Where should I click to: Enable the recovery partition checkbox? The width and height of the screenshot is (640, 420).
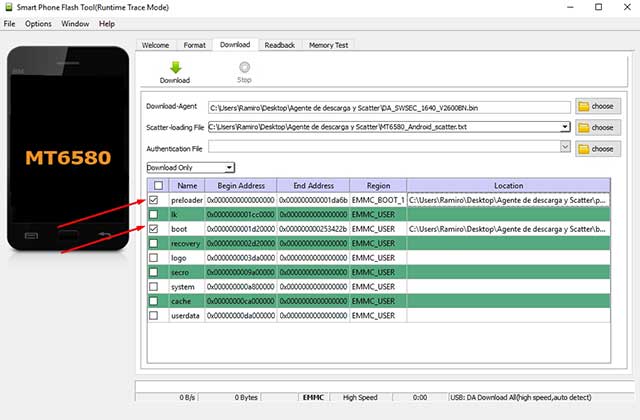153,243
